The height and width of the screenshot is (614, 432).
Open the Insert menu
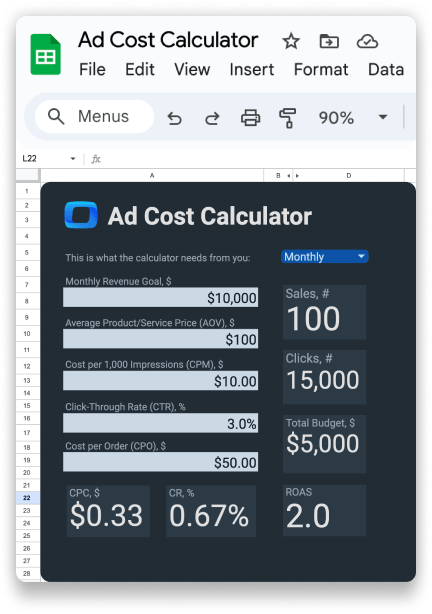point(252,70)
